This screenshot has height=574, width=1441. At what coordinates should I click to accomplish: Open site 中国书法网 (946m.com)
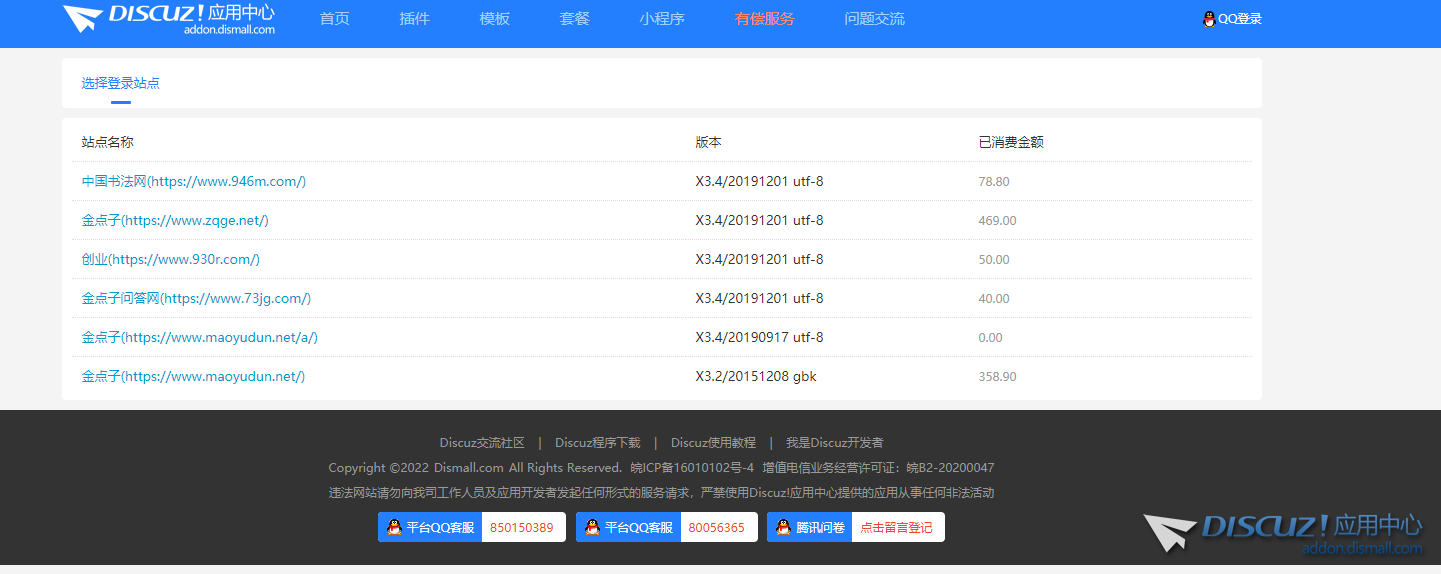coord(194,181)
